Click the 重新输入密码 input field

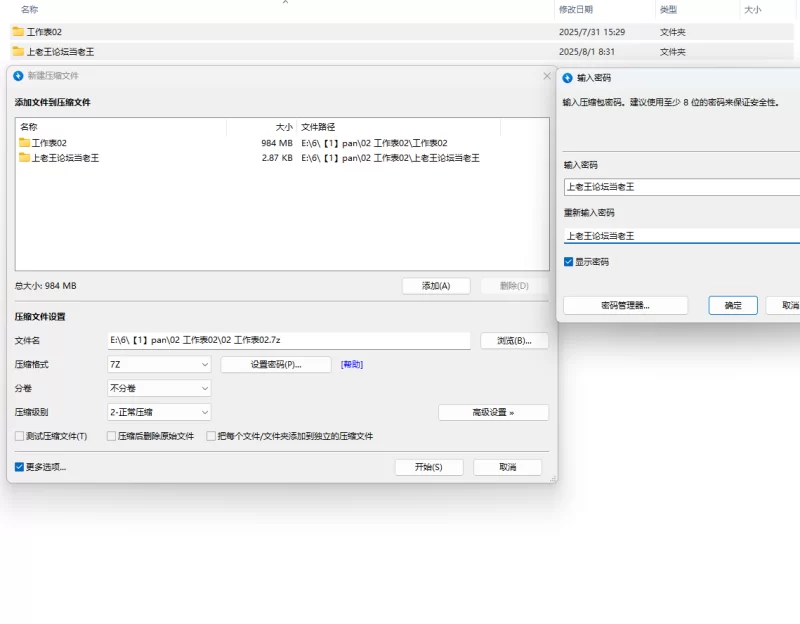[682, 236]
